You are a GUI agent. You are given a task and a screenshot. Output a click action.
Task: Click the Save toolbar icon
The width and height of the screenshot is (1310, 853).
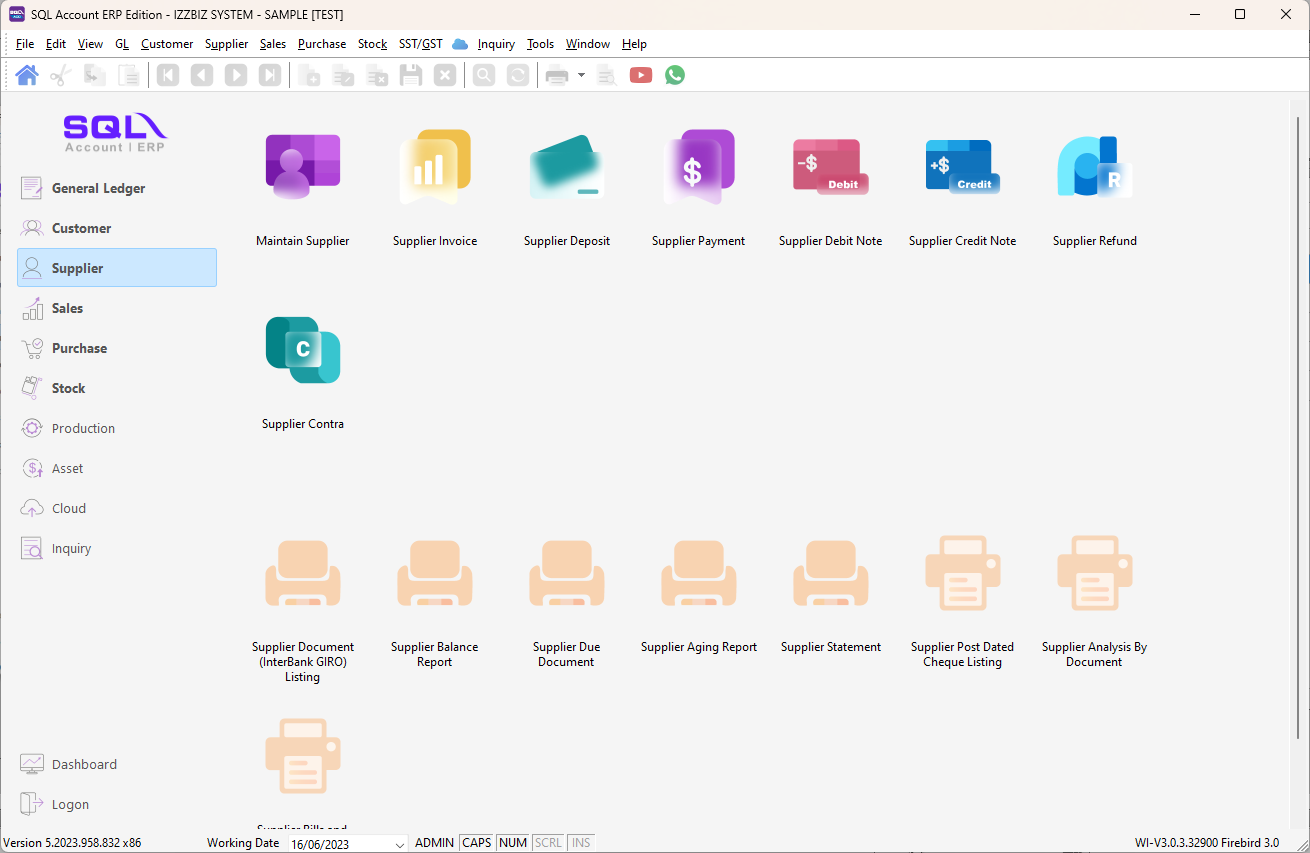[x=411, y=75]
